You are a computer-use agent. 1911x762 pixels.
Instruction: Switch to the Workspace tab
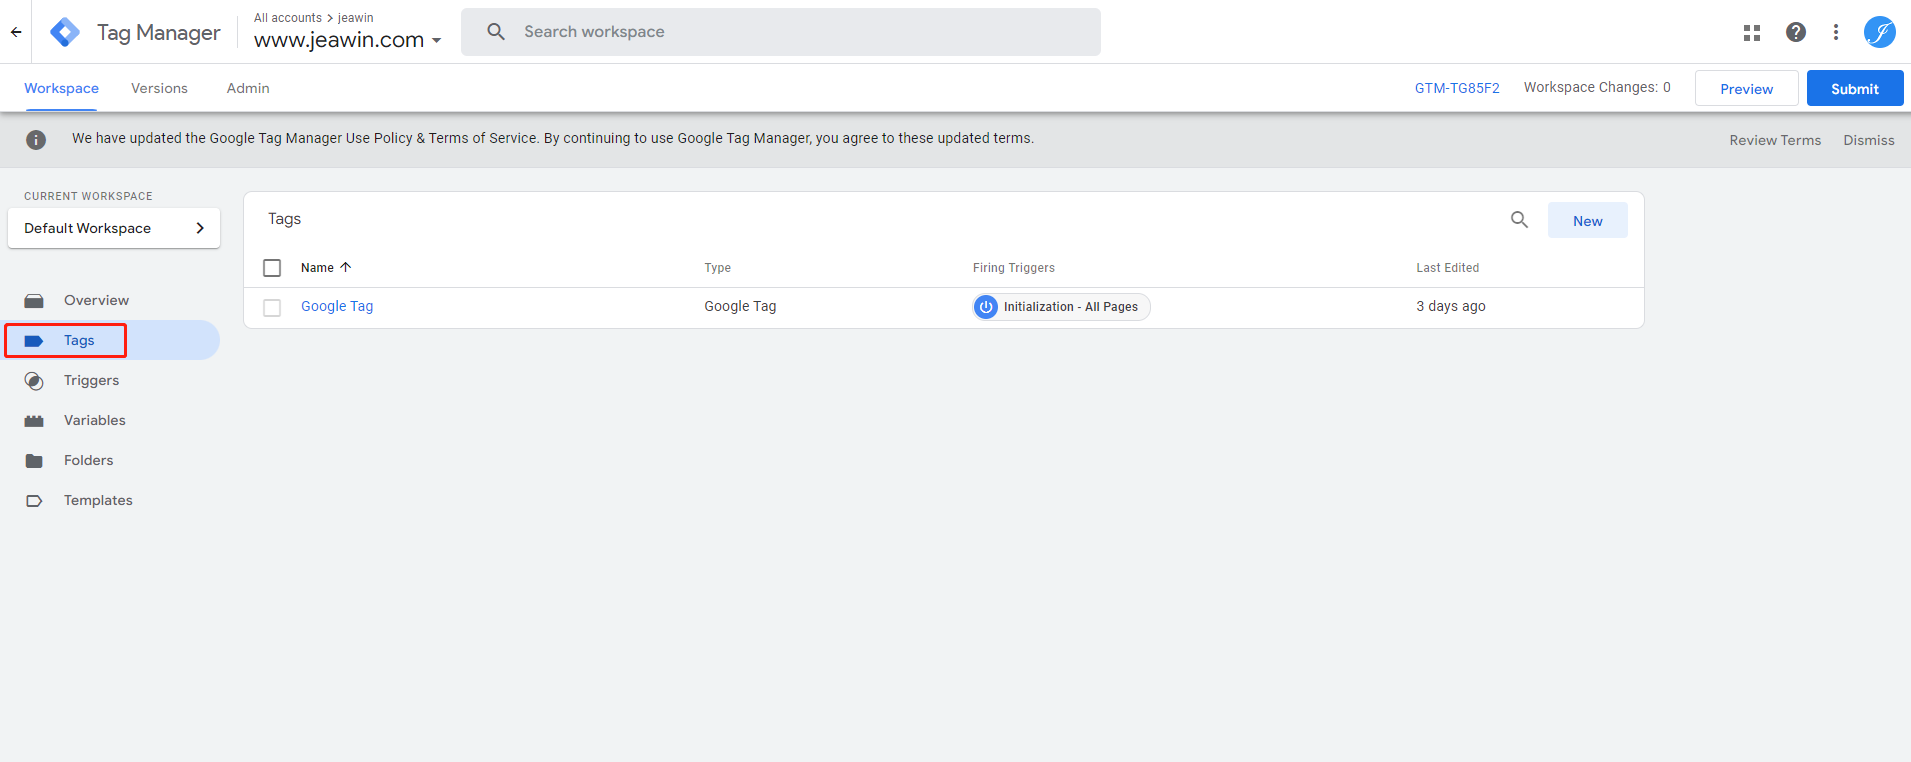61,88
